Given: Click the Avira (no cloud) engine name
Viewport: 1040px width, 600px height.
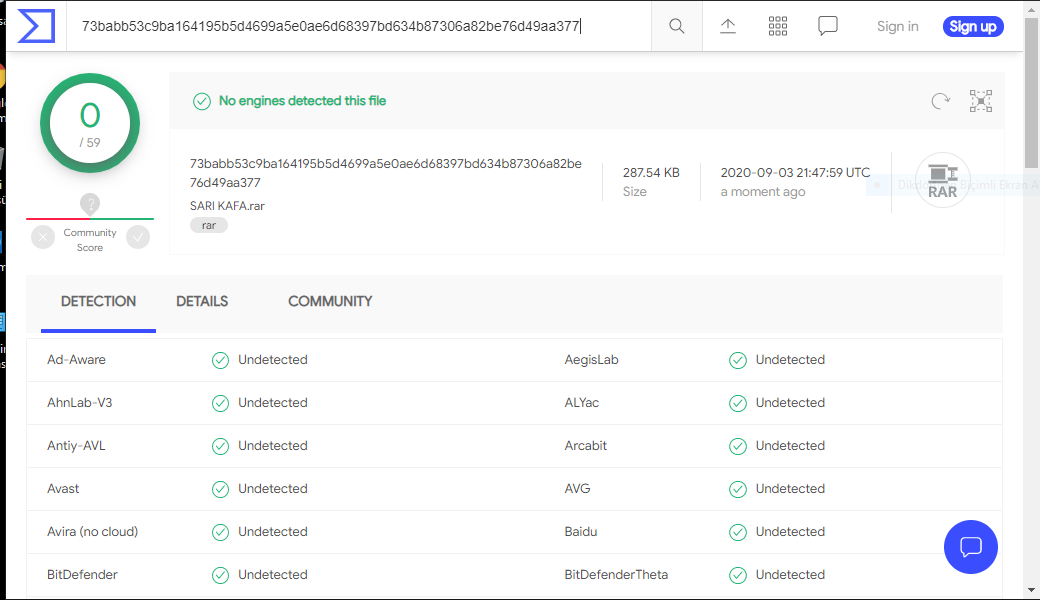Looking at the screenshot, I should point(92,532).
